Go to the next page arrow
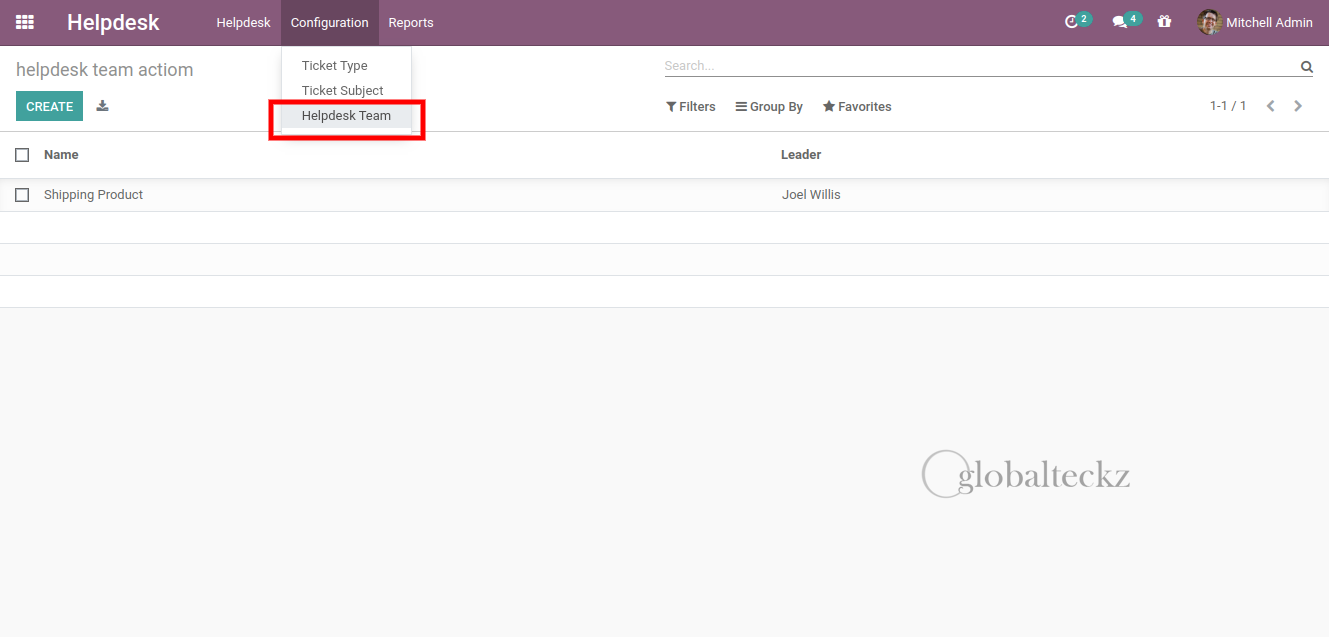Screen dimensions: 1329x637 click(1298, 106)
